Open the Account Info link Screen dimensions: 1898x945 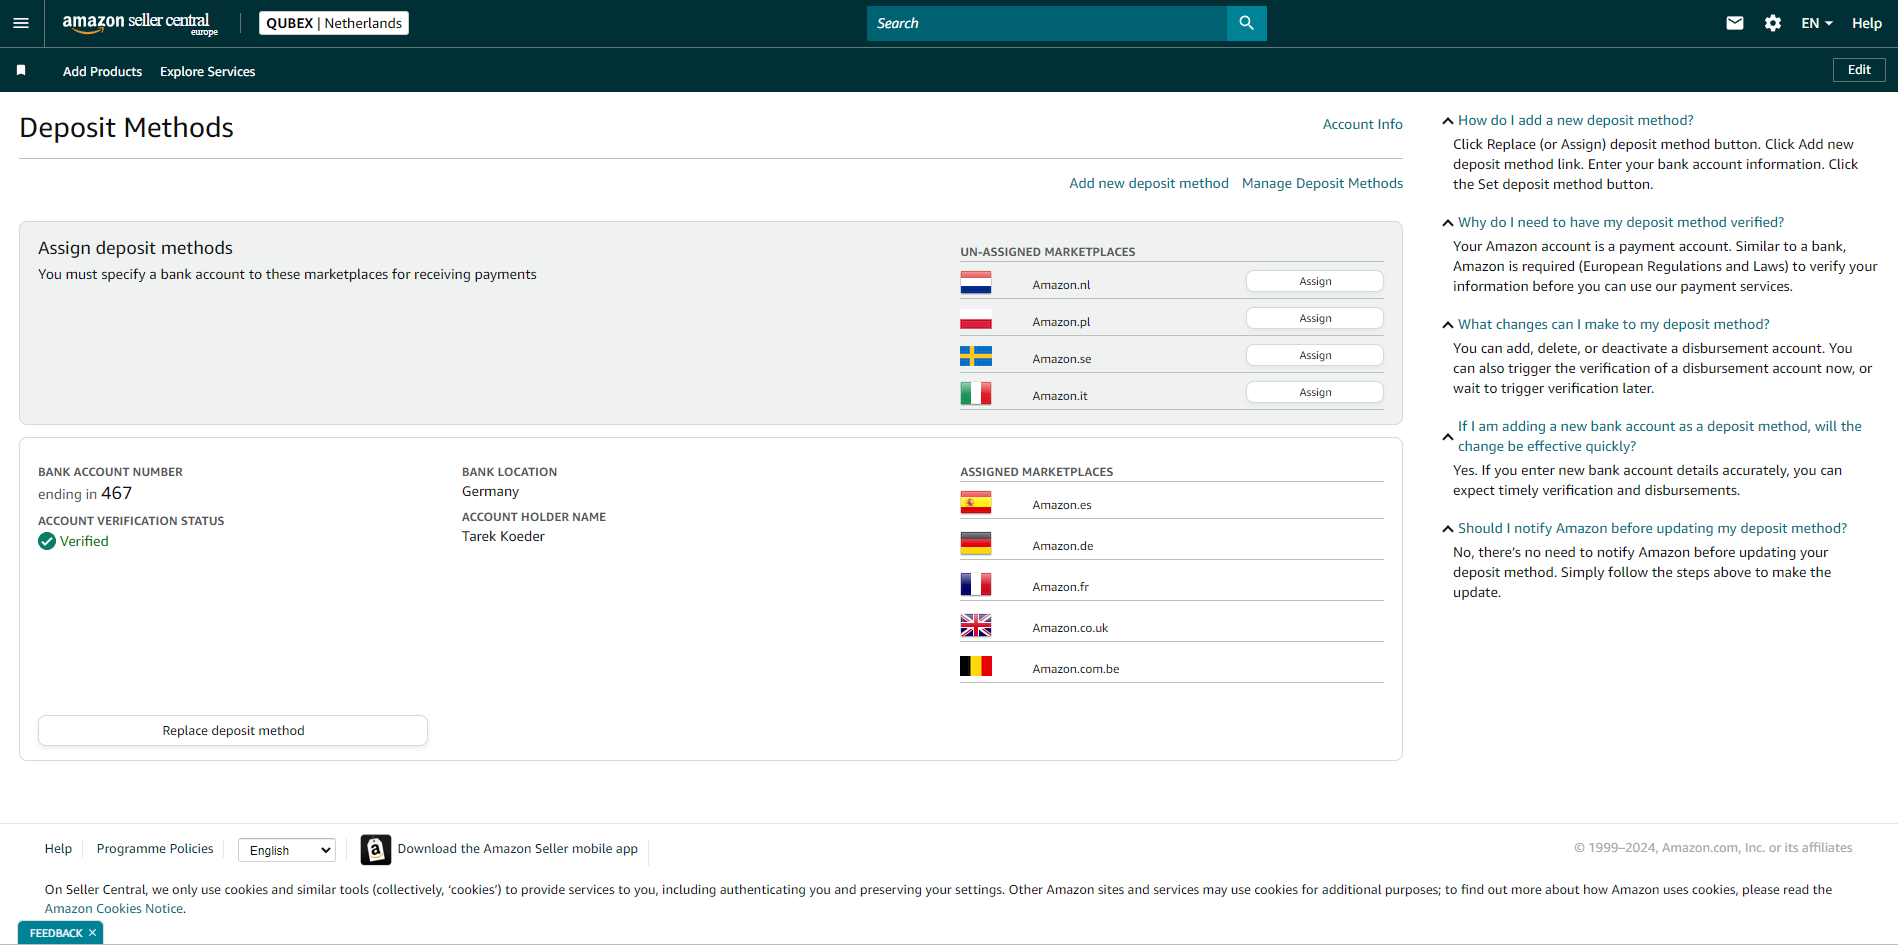coord(1362,124)
